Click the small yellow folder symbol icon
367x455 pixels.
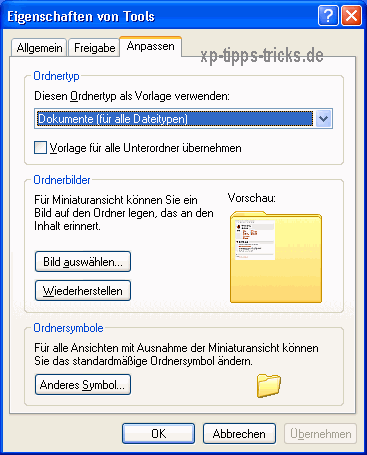[269, 385]
